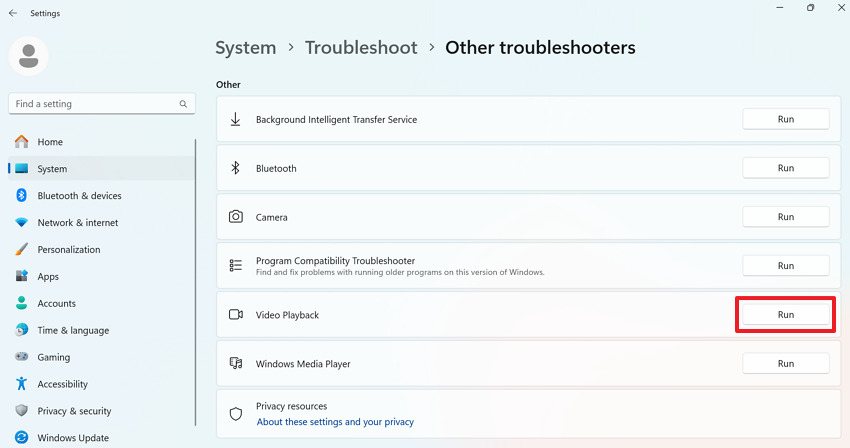Viewport: 850px width, 448px height.
Task: Open Accounts settings page
Action: click(x=101, y=303)
